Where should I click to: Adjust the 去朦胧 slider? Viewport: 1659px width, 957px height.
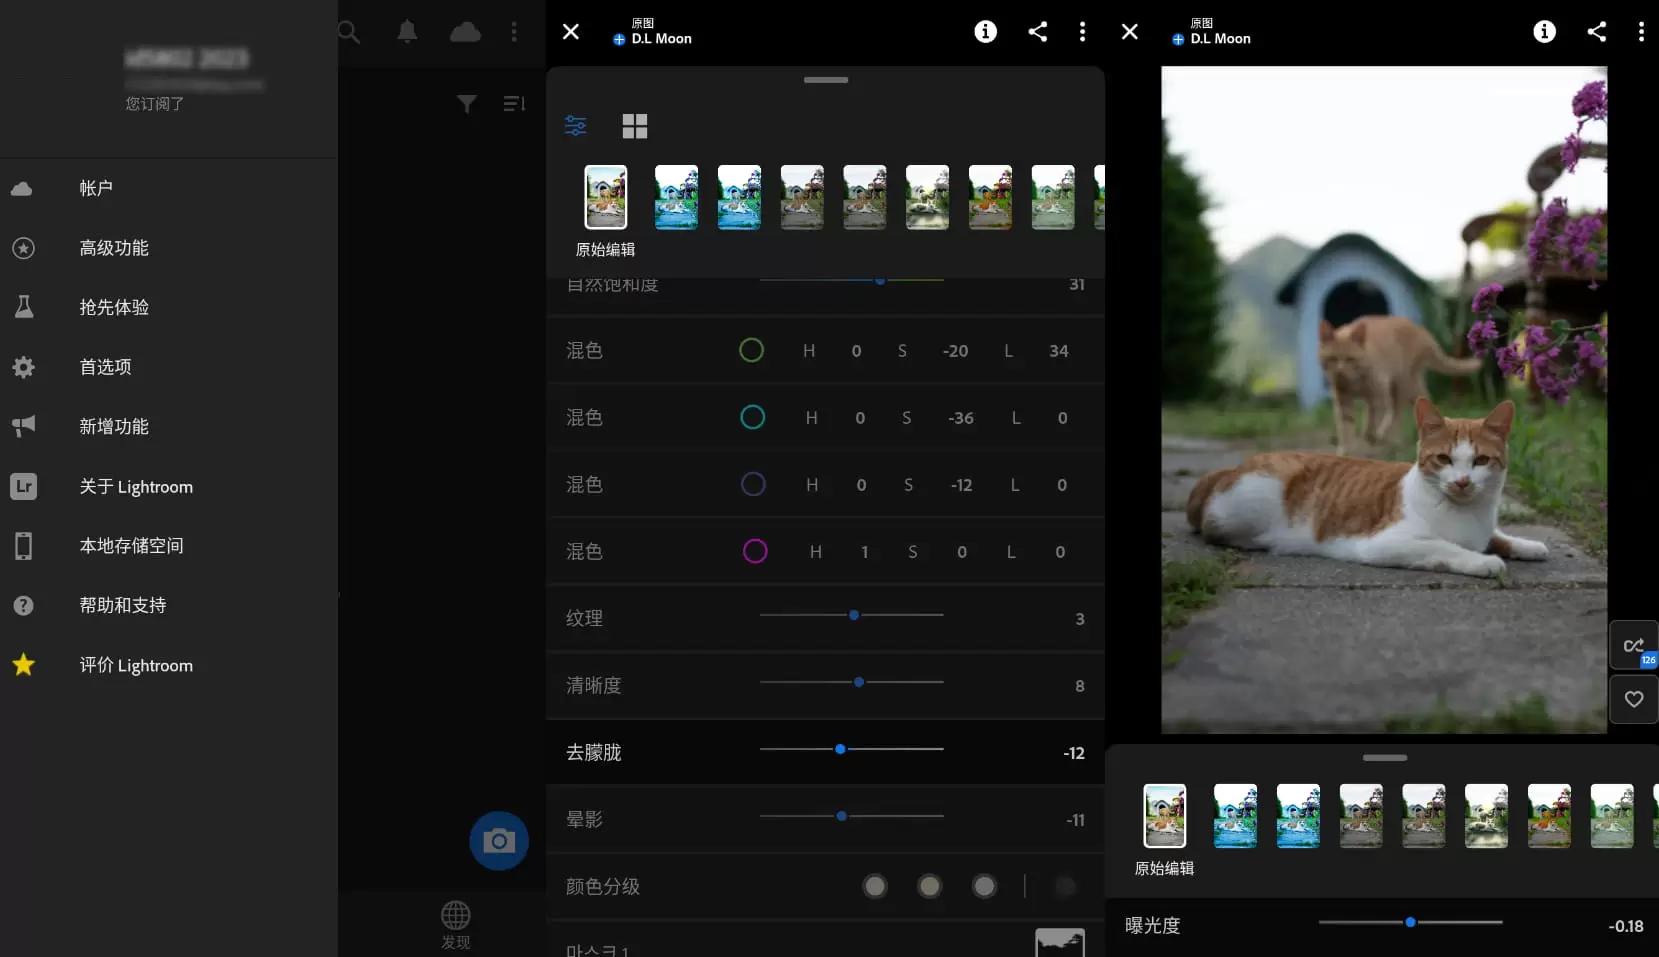[x=852, y=749]
